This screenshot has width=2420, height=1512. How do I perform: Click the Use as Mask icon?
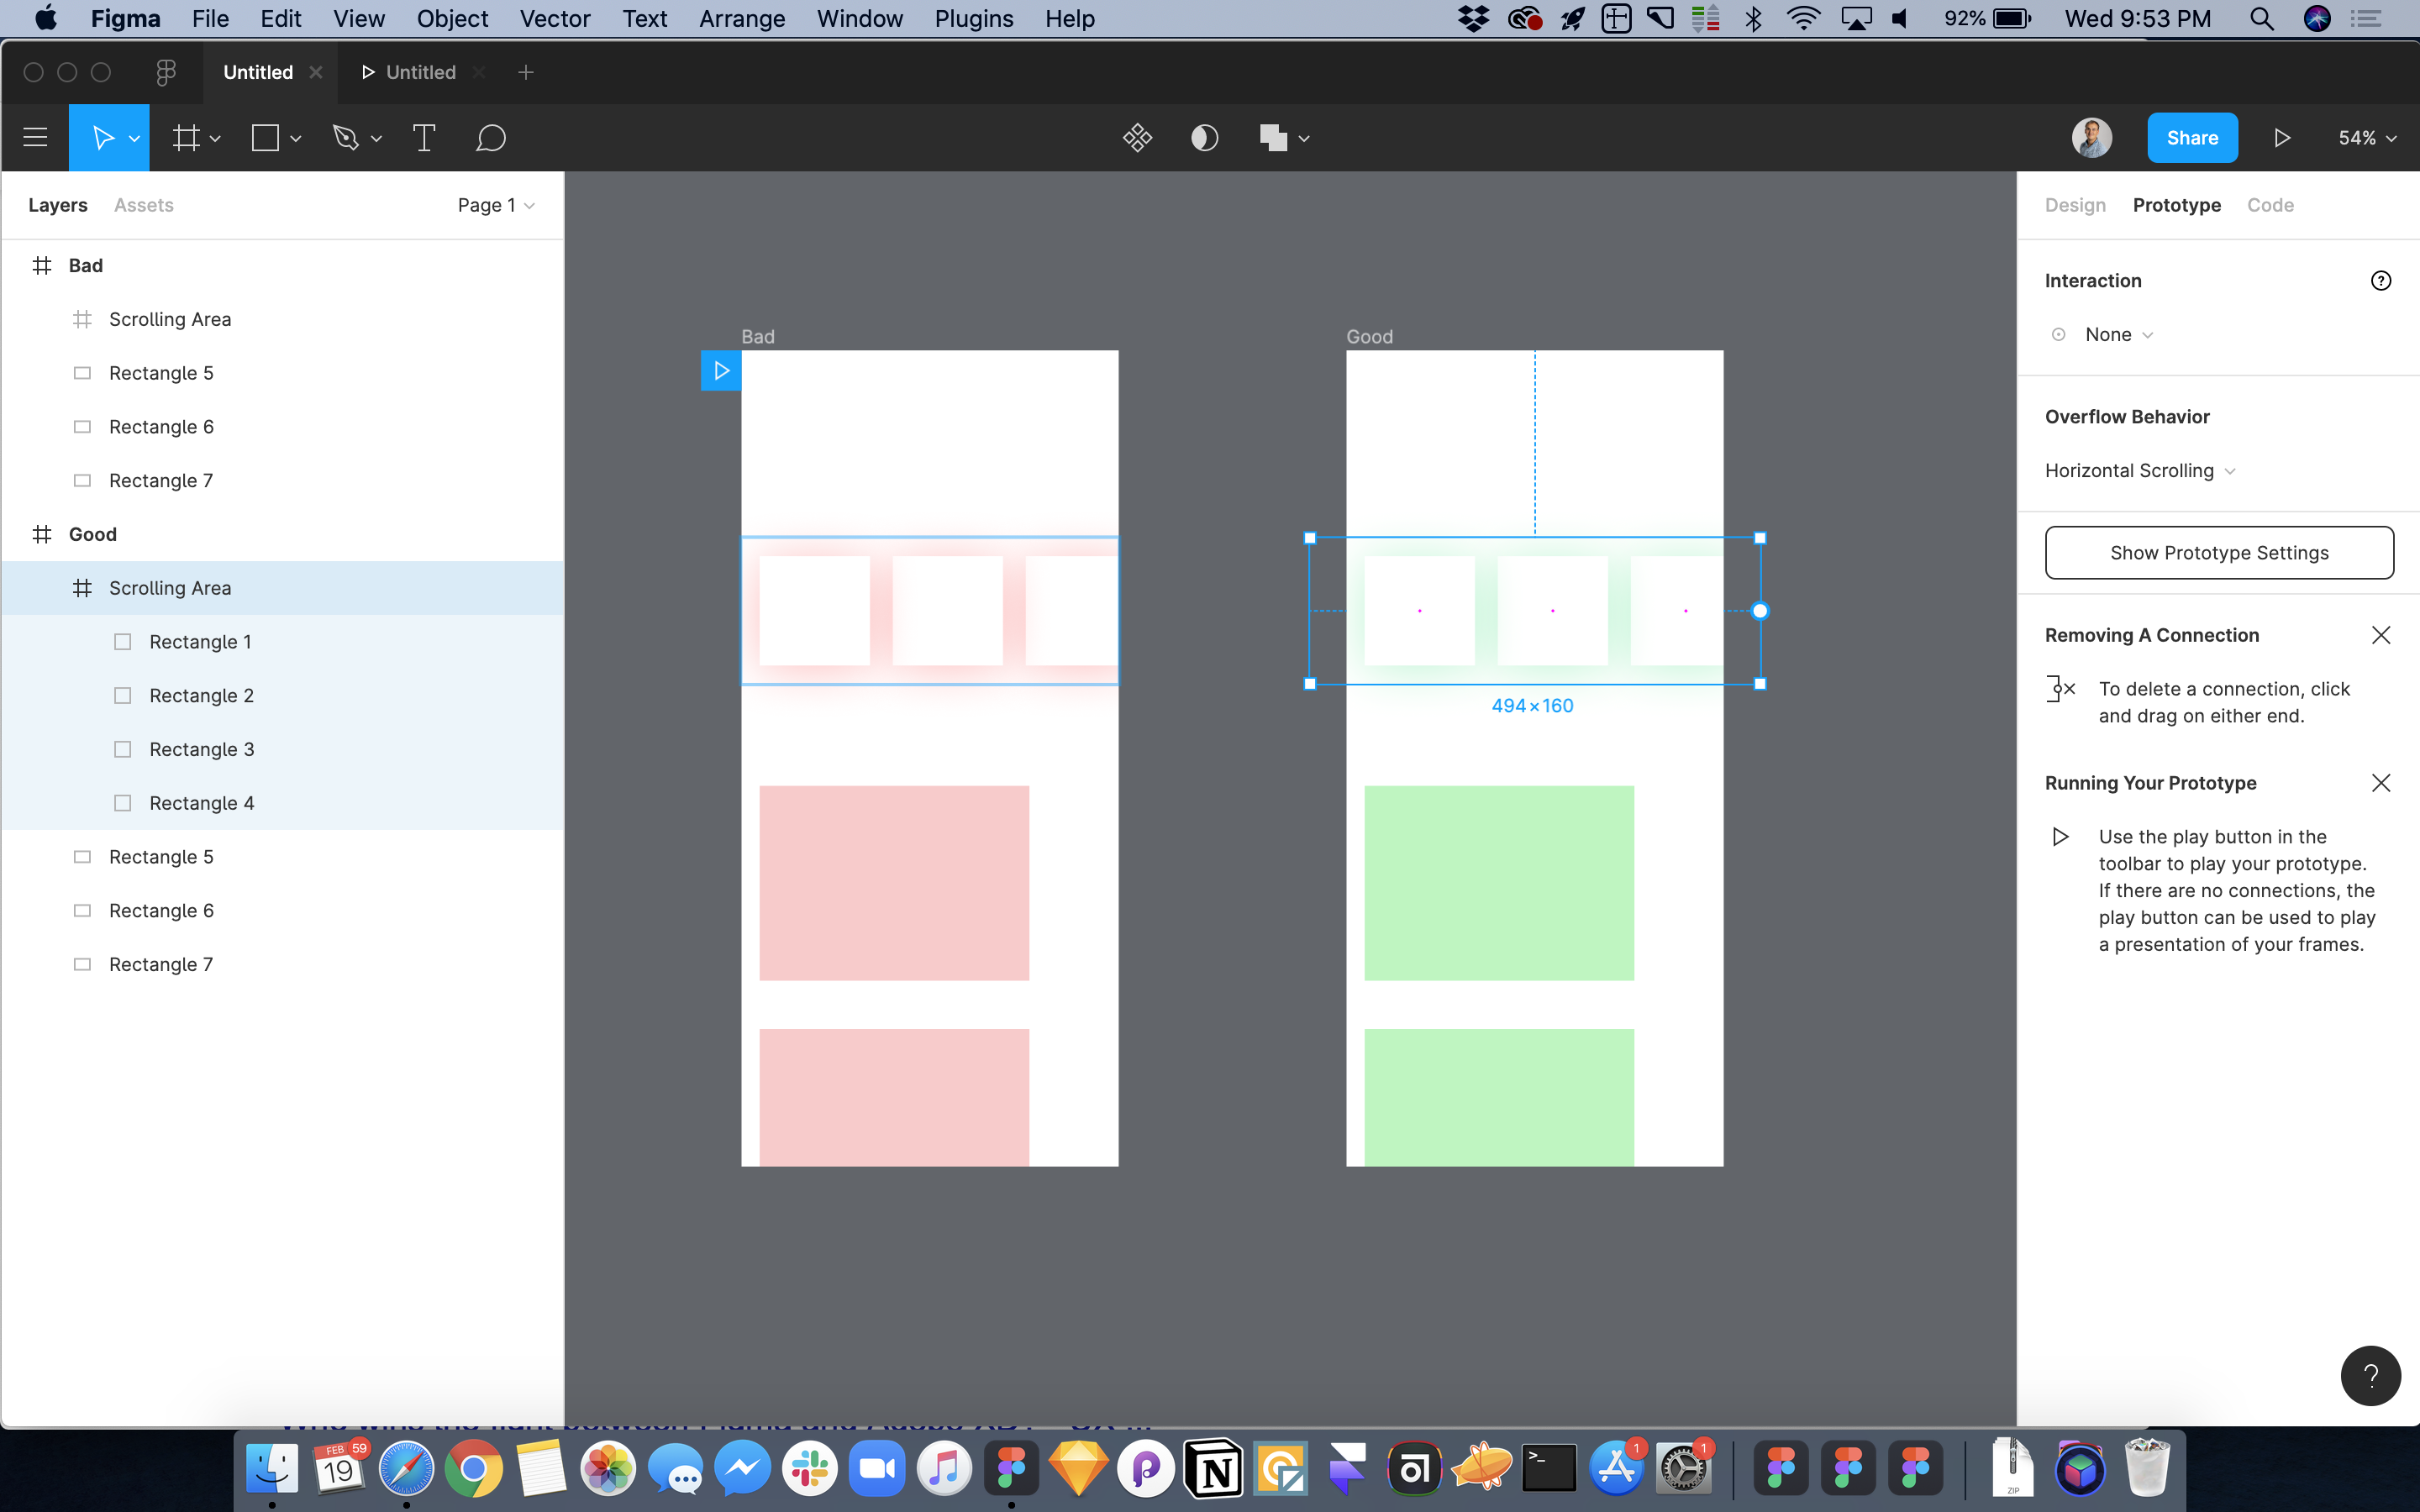coord(1203,137)
